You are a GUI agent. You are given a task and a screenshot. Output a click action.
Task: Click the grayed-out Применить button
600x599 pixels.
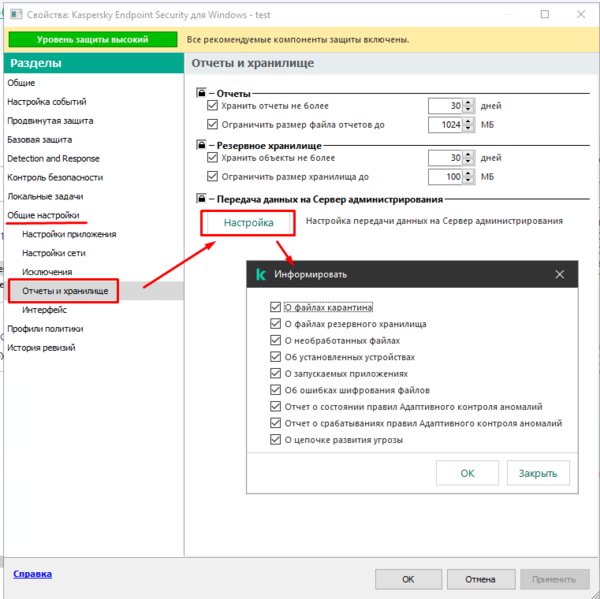click(554, 579)
